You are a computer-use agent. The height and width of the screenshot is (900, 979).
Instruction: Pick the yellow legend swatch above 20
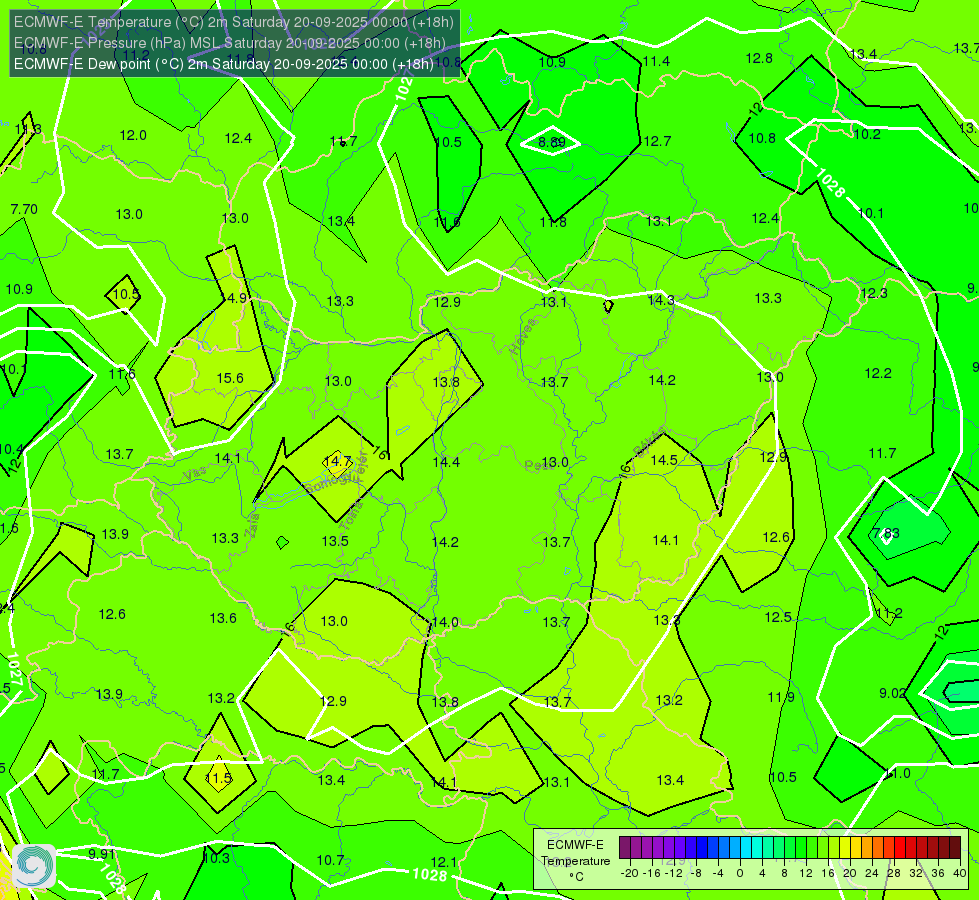(845, 848)
